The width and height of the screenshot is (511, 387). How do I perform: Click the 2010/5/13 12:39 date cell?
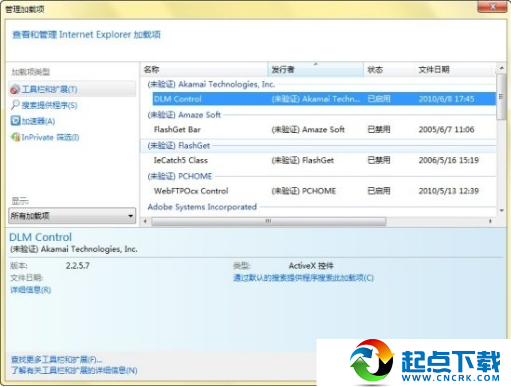click(x=449, y=191)
